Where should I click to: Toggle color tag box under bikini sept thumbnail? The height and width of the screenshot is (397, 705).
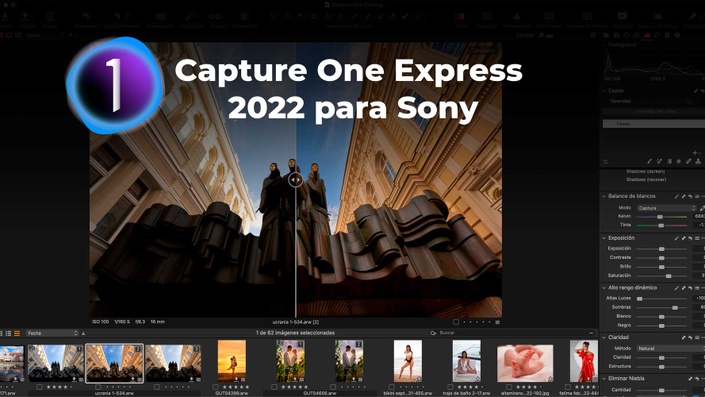click(x=392, y=387)
